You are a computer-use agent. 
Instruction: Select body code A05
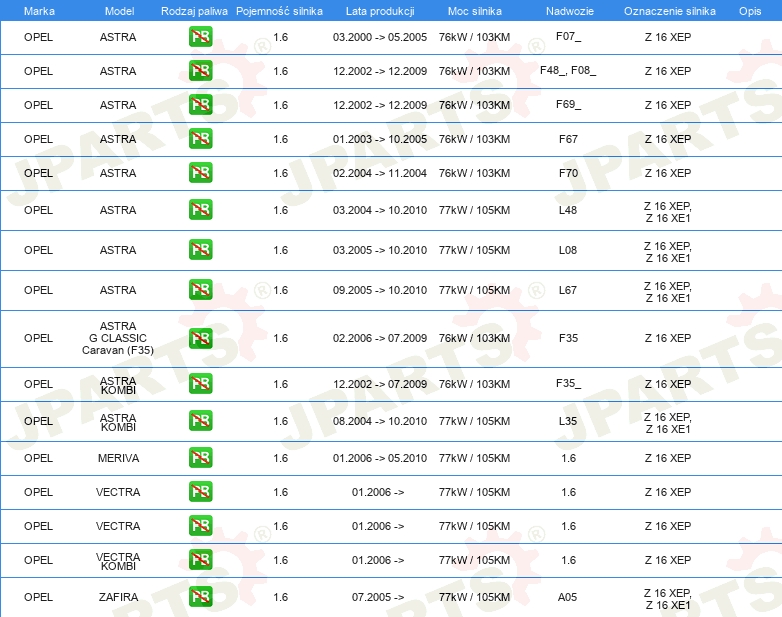tap(568, 597)
